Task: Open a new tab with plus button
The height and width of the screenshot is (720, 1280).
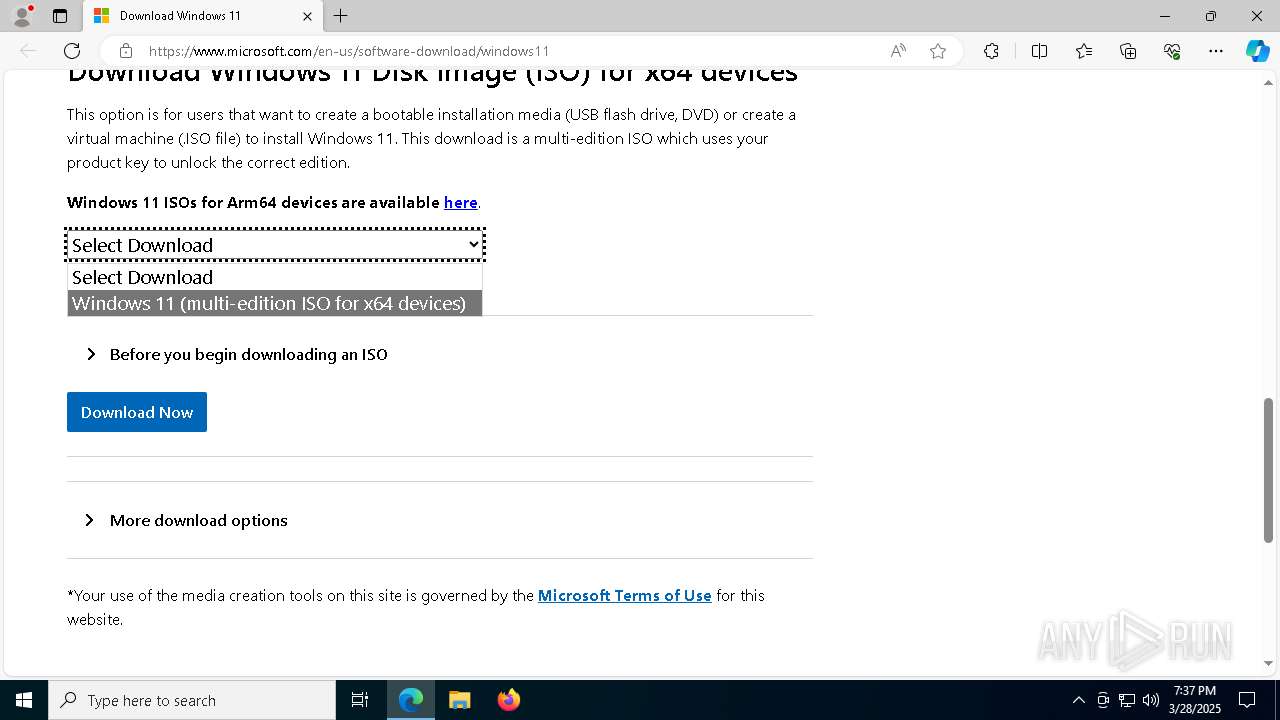Action: 341,16
